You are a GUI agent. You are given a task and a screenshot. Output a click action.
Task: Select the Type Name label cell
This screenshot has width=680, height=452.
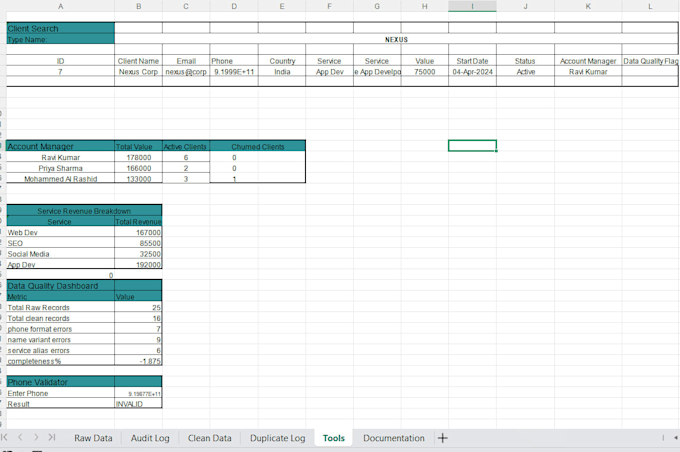click(60, 39)
